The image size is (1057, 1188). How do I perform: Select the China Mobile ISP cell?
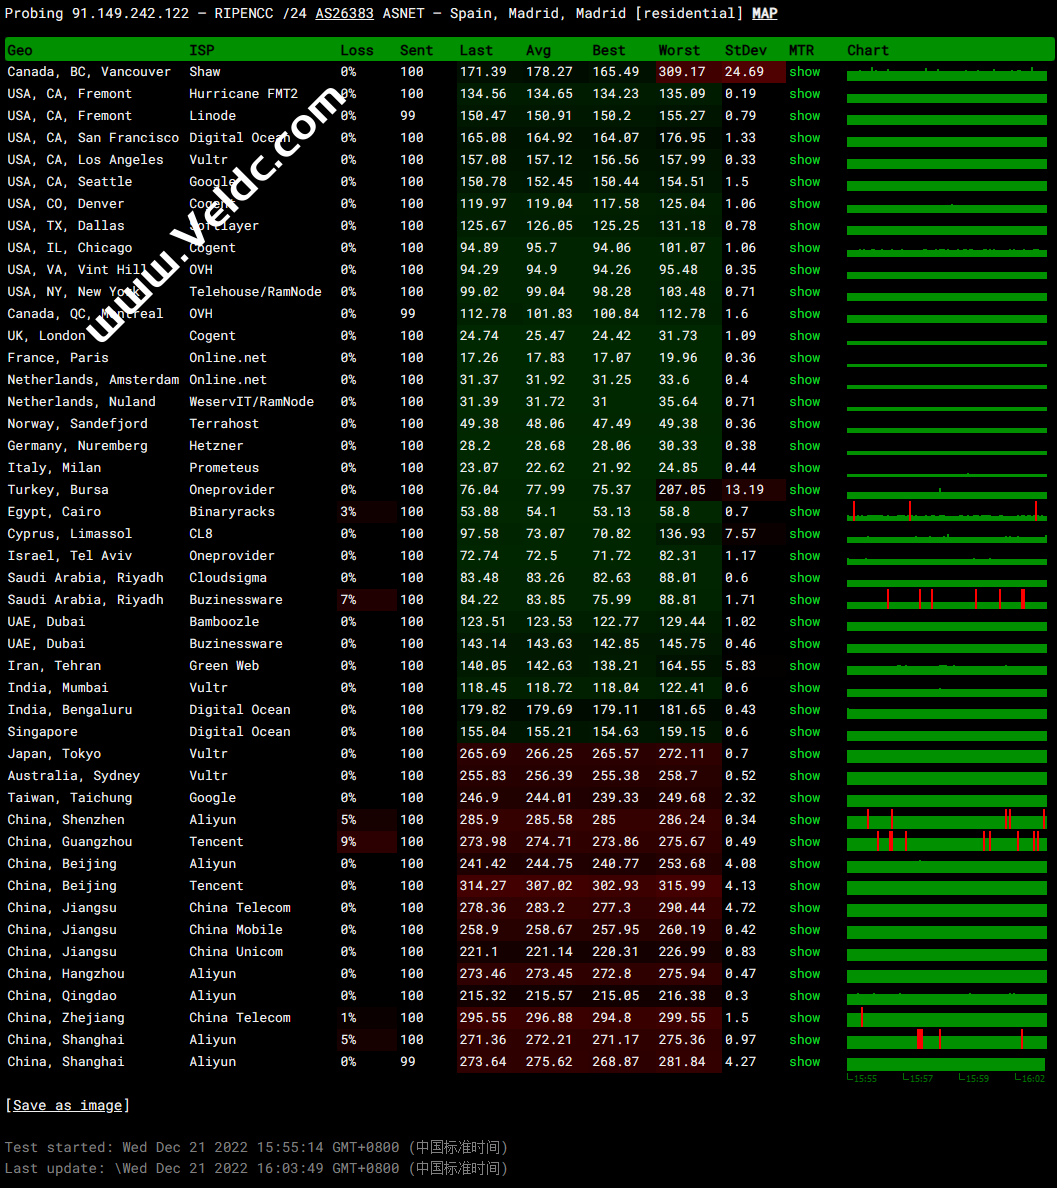point(236,929)
